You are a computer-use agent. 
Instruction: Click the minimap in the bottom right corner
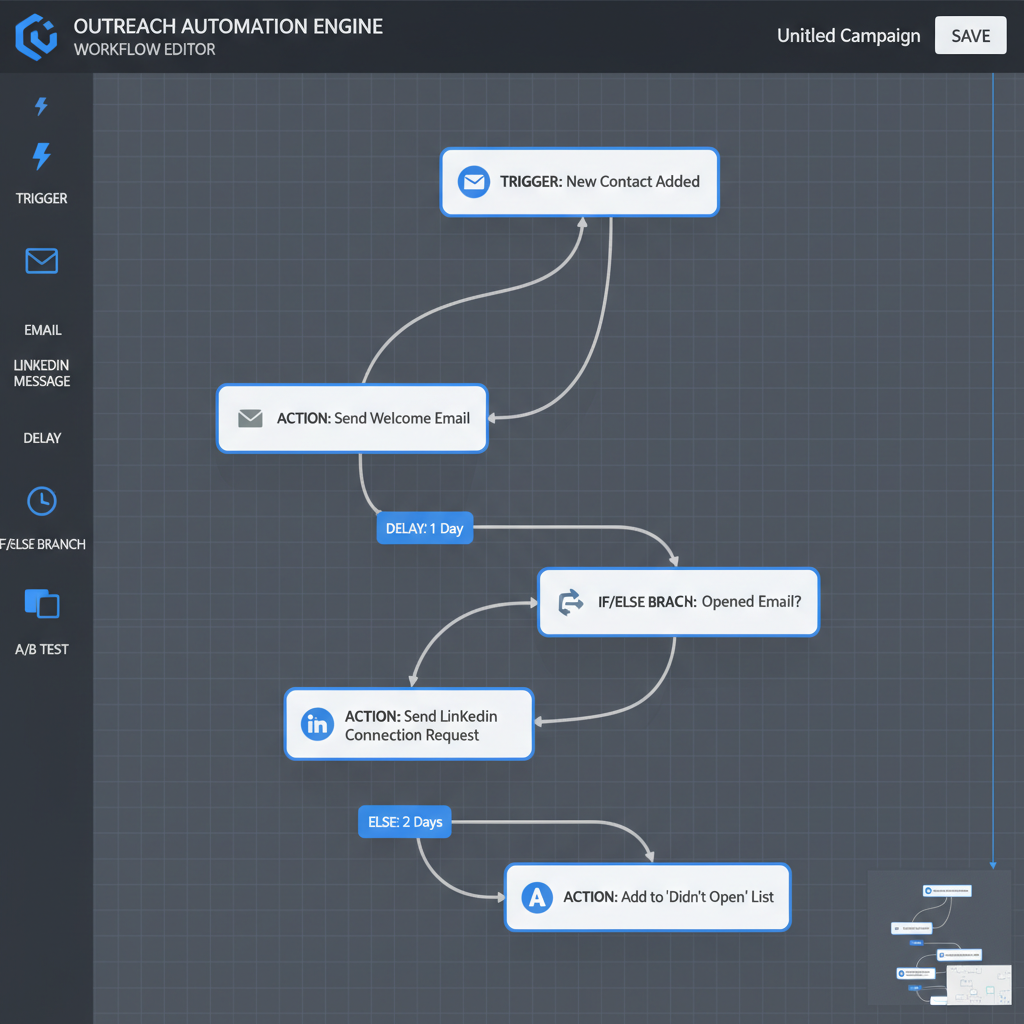pos(938,937)
